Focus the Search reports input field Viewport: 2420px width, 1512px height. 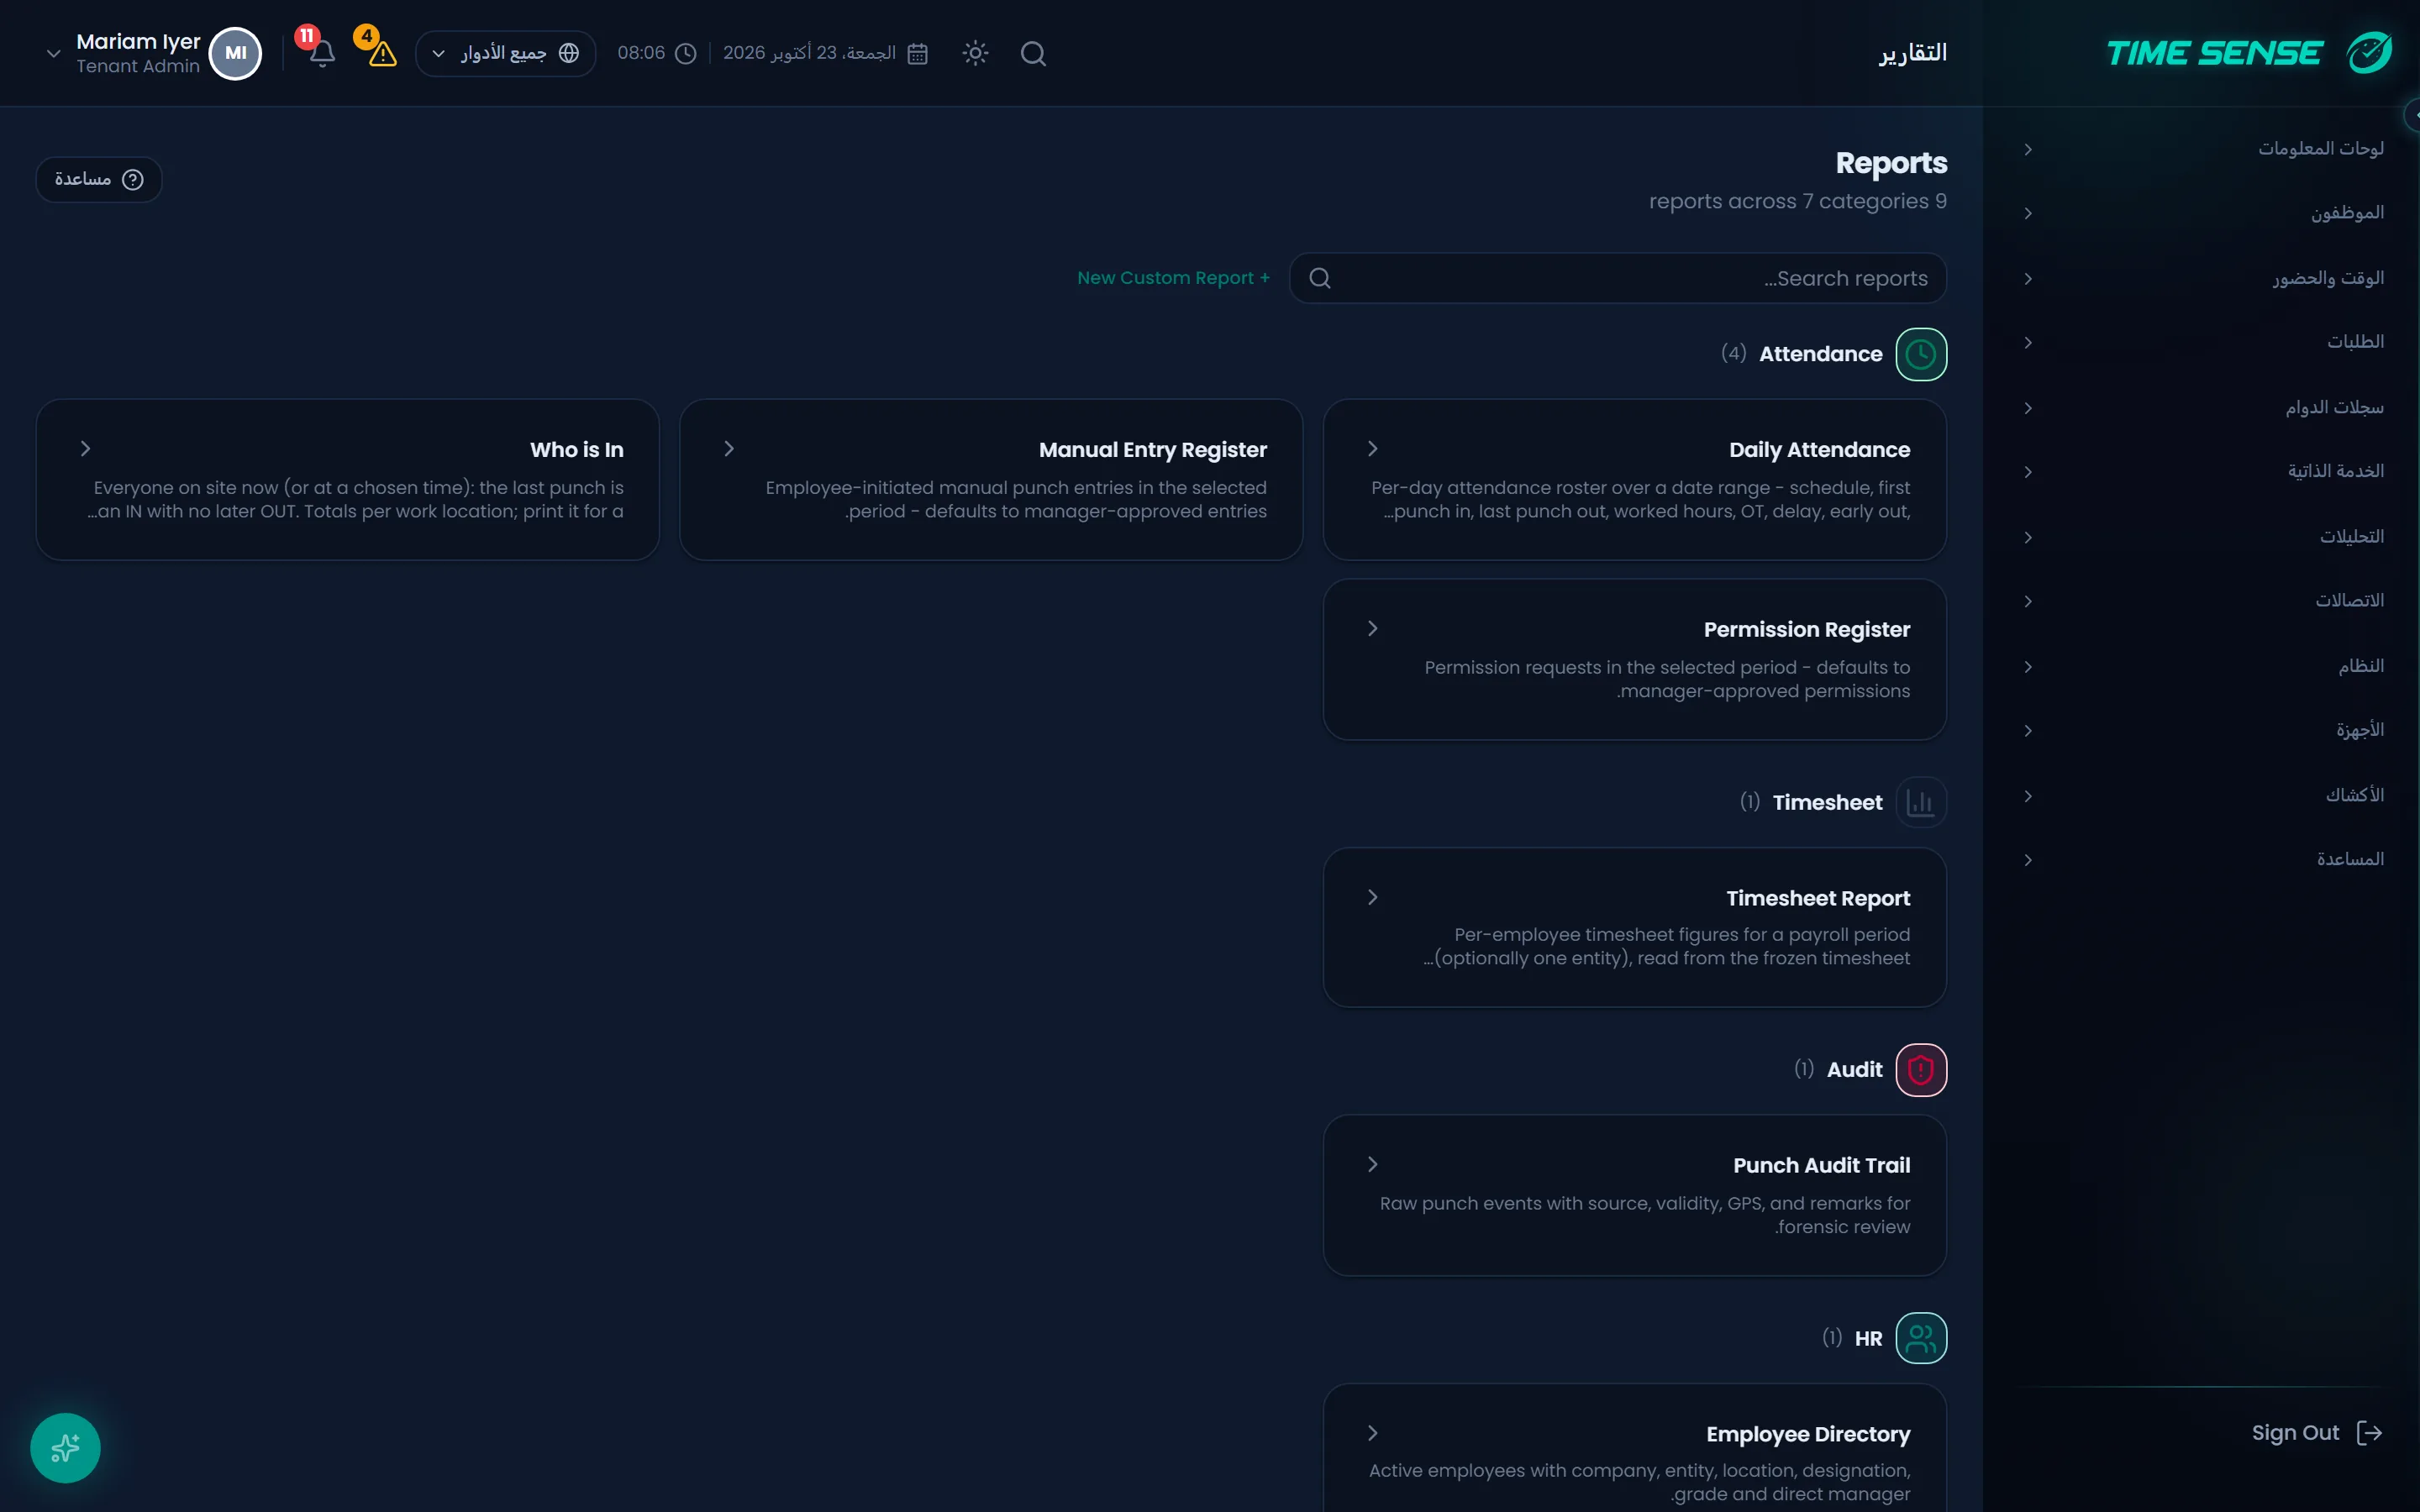click(1617, 278)
